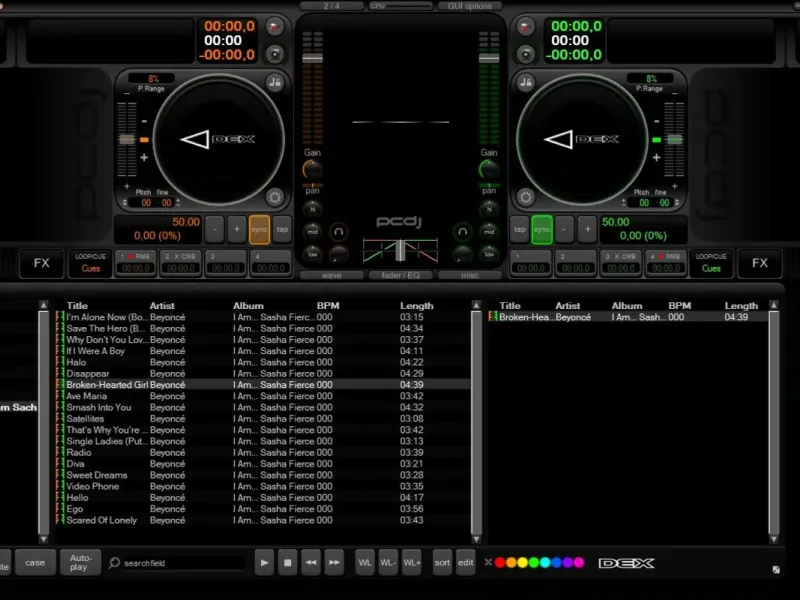The image size is (800, 600).
Task: Open the left deck FX panel
Action: tap(41, 263)
